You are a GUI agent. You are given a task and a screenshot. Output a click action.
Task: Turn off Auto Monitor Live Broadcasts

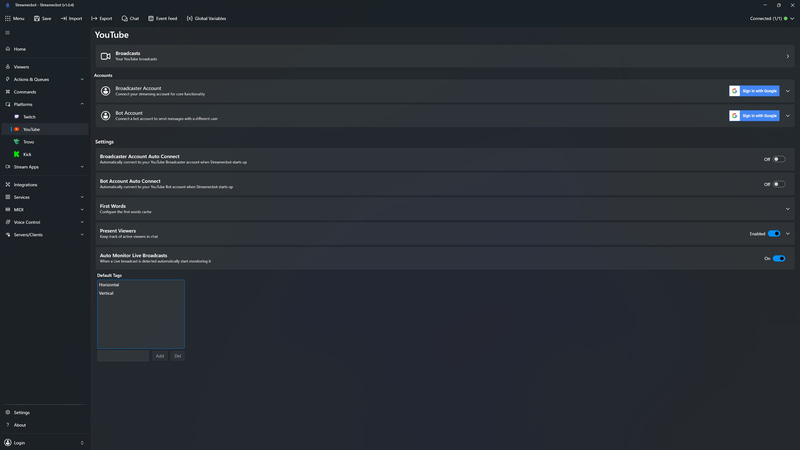[779, 259]
